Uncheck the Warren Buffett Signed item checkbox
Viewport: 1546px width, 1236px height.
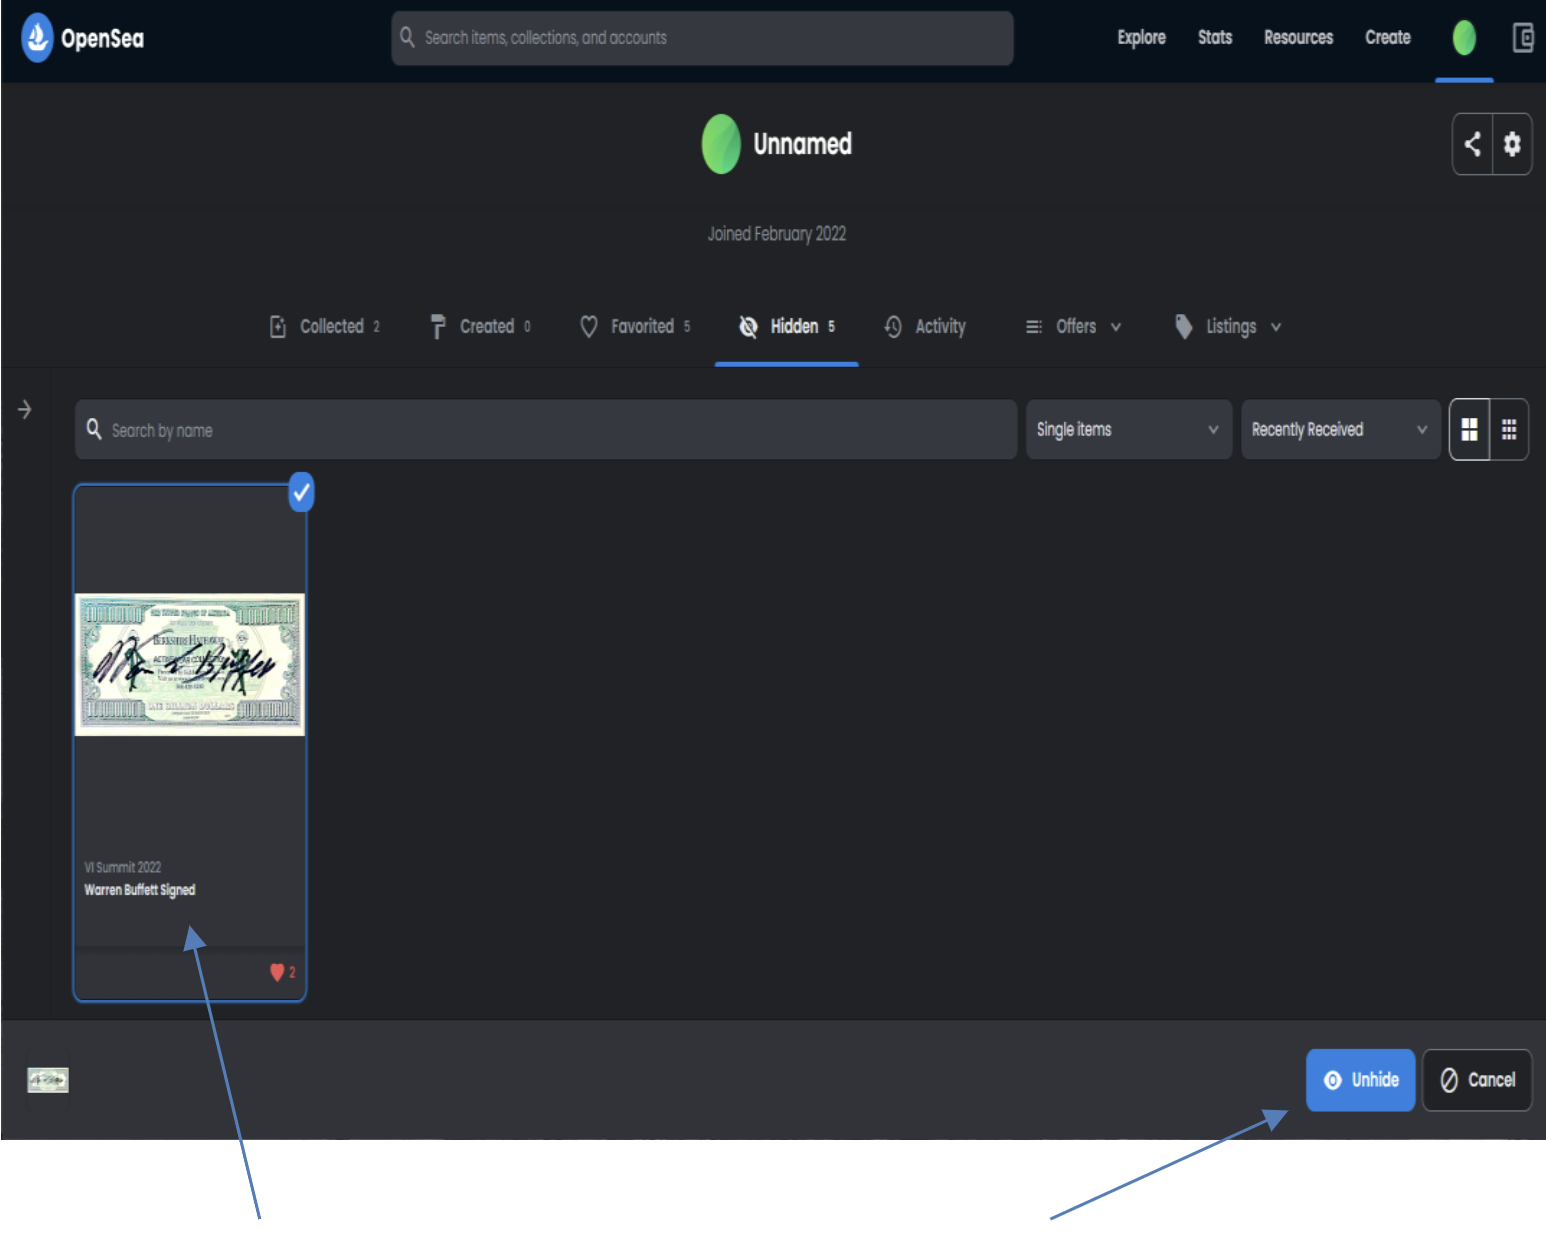tap(301, 492)
